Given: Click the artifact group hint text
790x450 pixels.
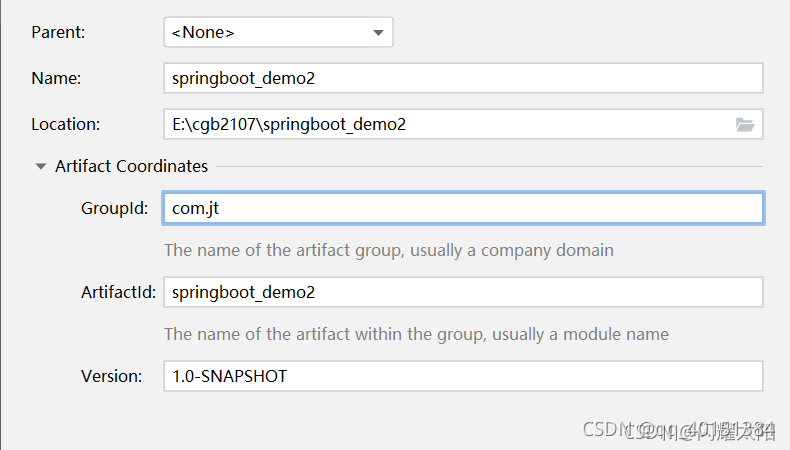Looking at the screenshot, I should pos(389,250).
